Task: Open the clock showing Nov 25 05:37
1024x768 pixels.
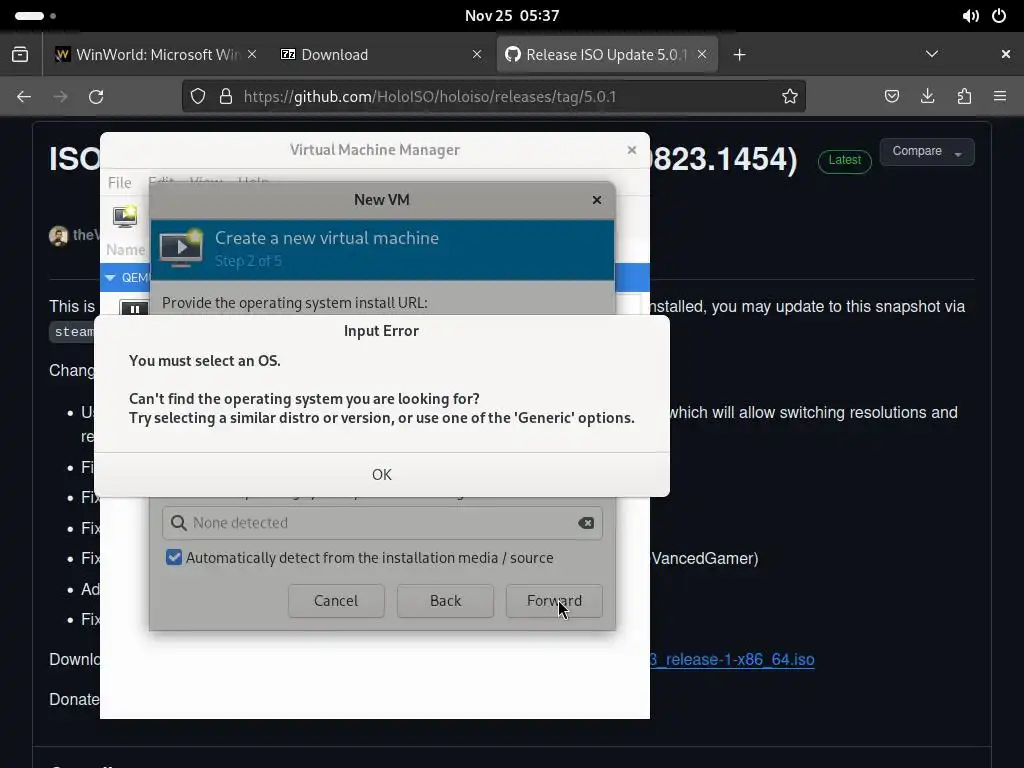Action: click(512, 16)
